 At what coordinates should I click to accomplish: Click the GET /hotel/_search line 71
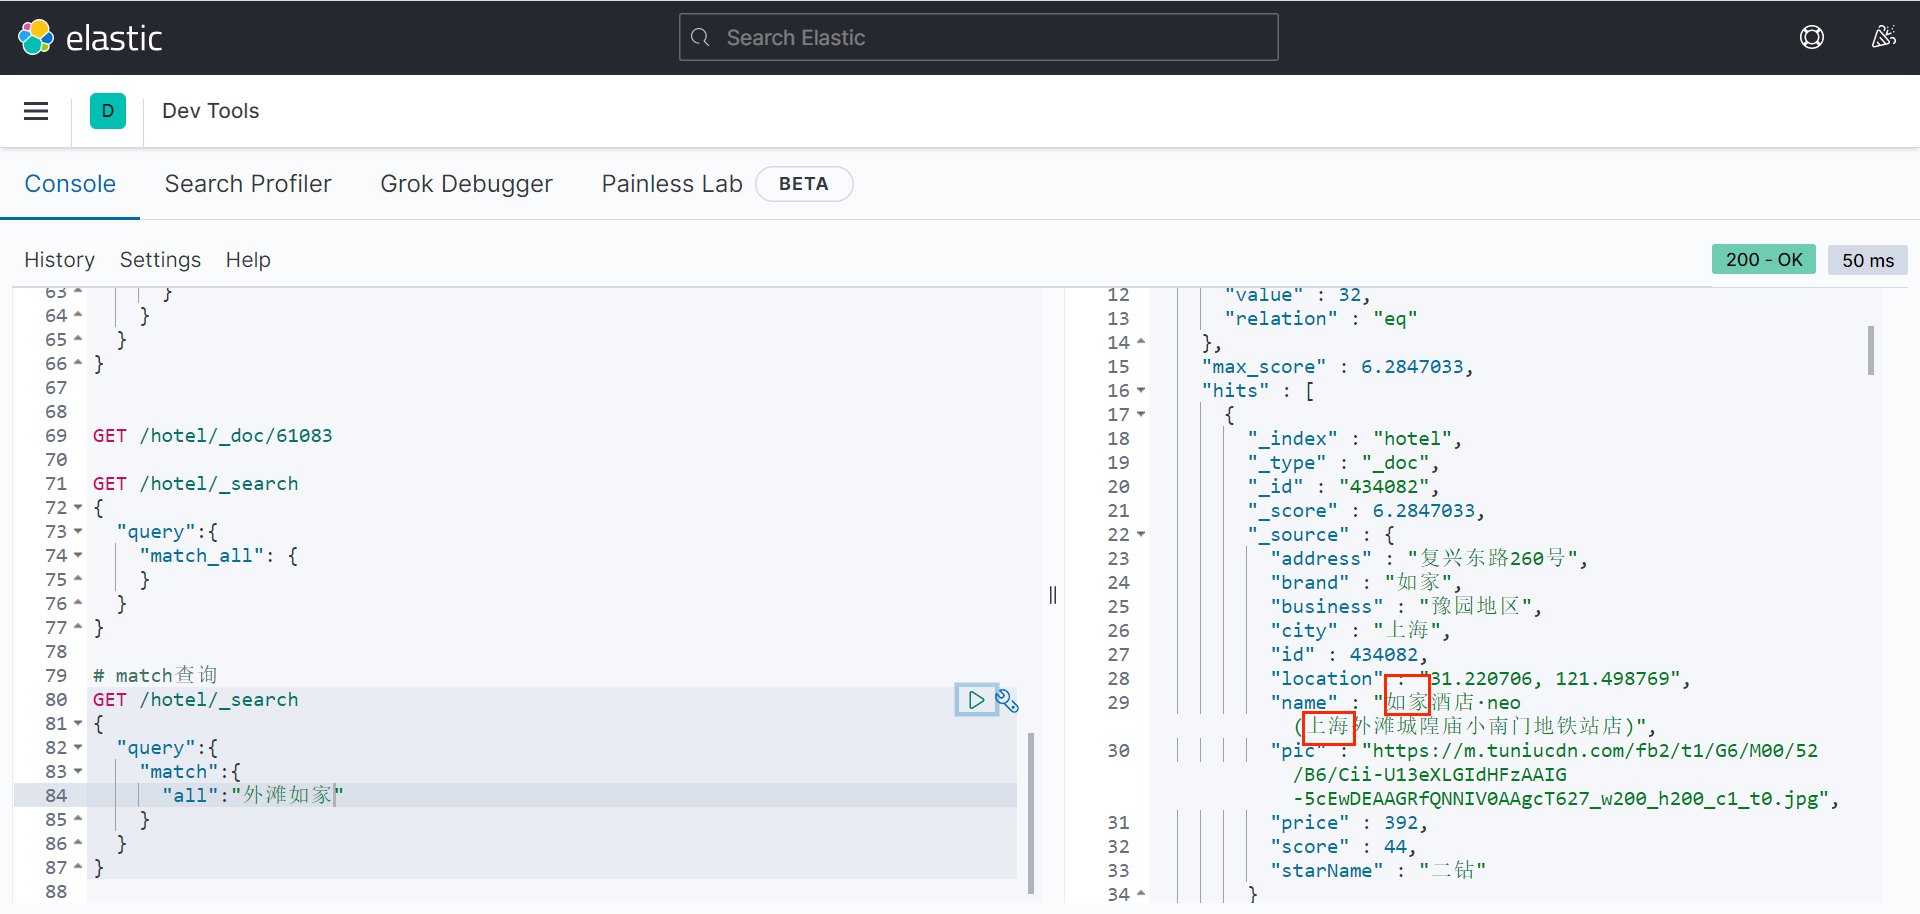(x=195, y=484)
